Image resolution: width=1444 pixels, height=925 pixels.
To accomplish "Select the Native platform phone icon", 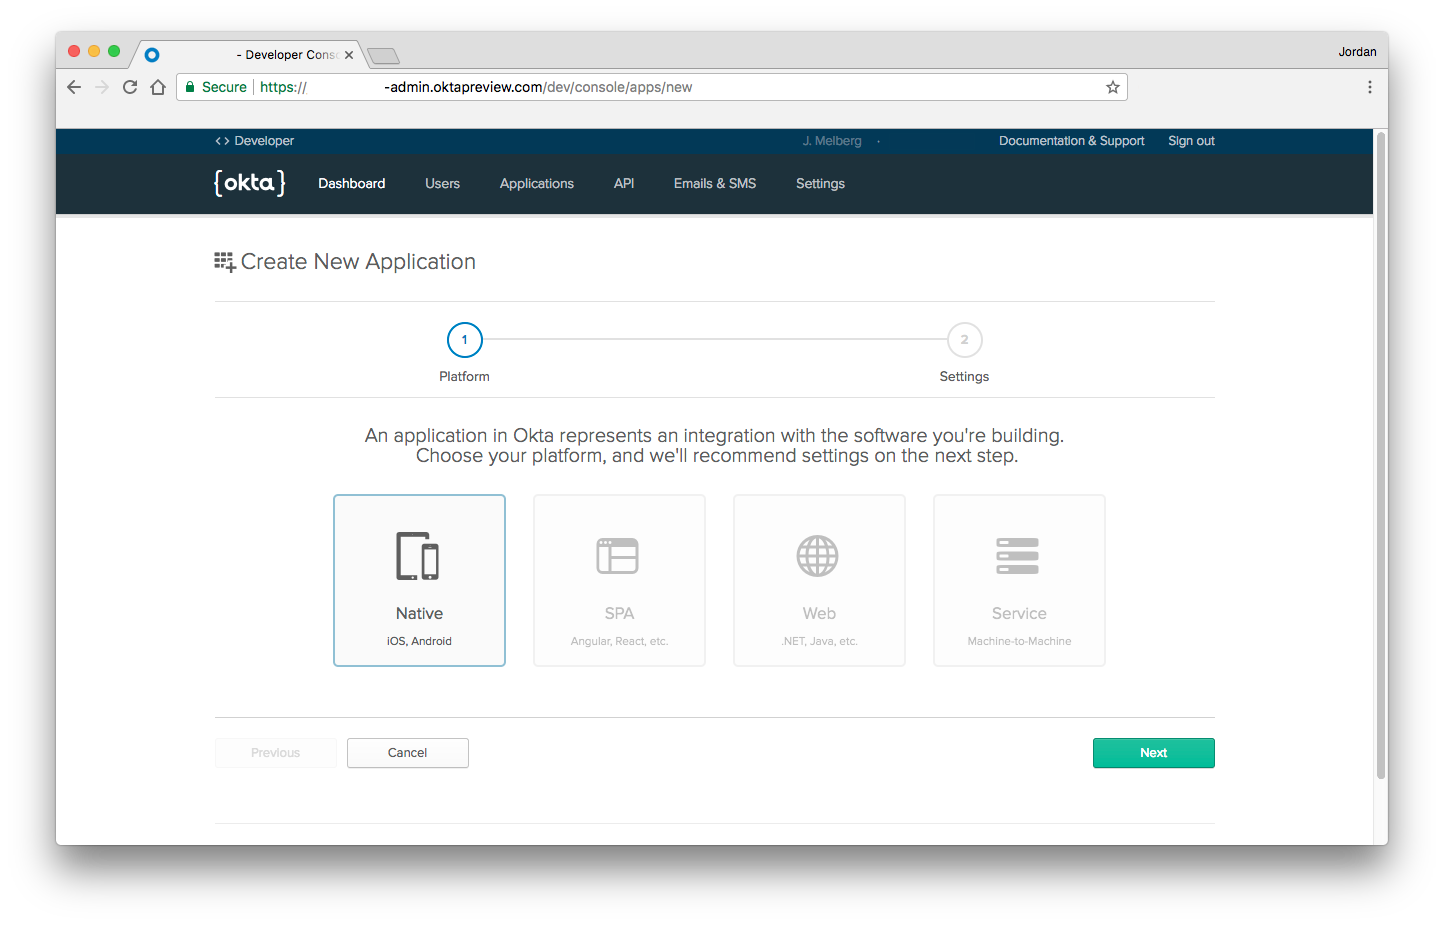I will [x=418, y=556].
